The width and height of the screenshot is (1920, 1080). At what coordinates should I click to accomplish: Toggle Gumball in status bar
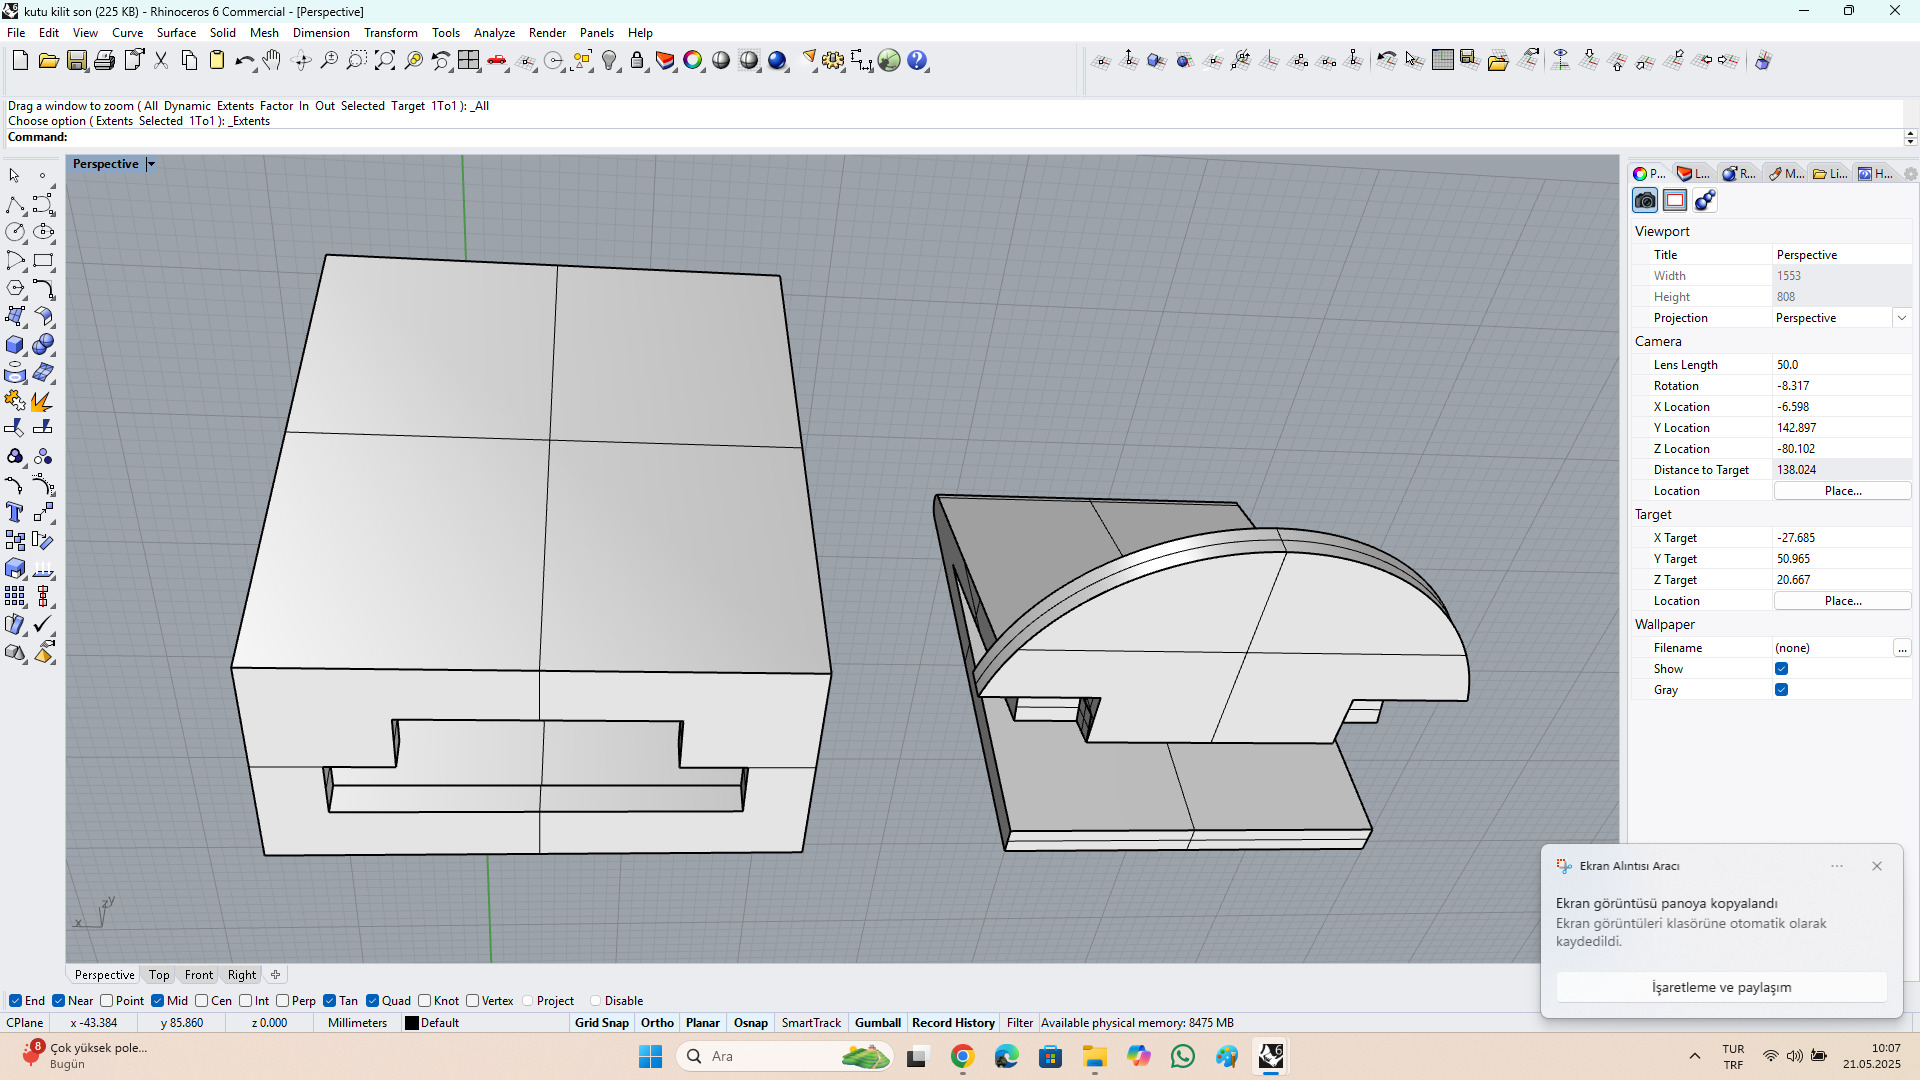point(878,1023)
